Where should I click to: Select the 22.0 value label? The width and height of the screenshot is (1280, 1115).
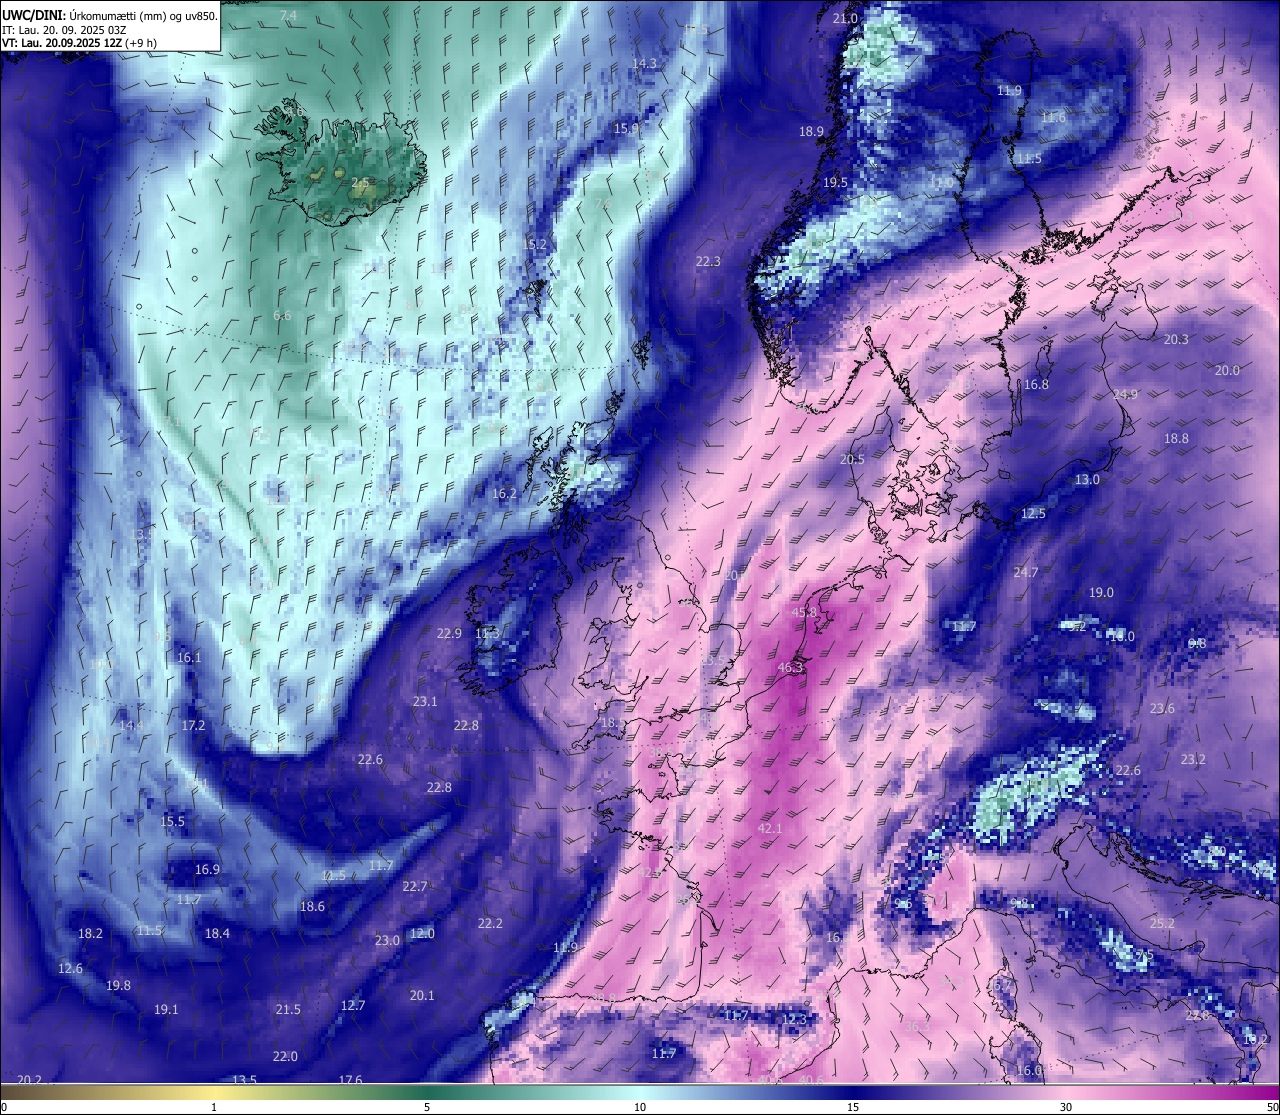point(285,1056)
